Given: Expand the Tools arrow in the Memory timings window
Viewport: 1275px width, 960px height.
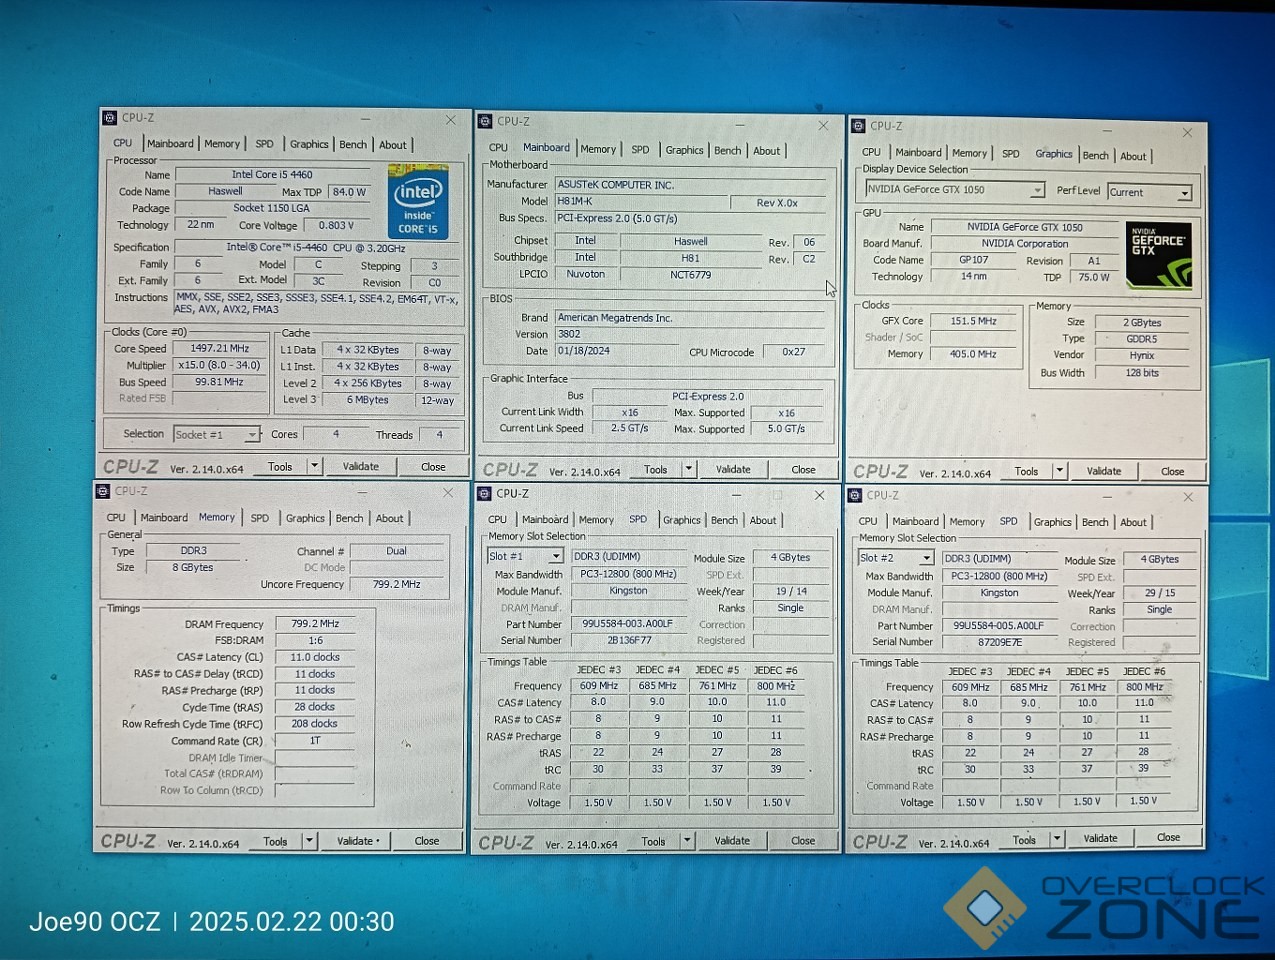Looking at the screenshot, I should pyautogui.click(x=309, y=841).
